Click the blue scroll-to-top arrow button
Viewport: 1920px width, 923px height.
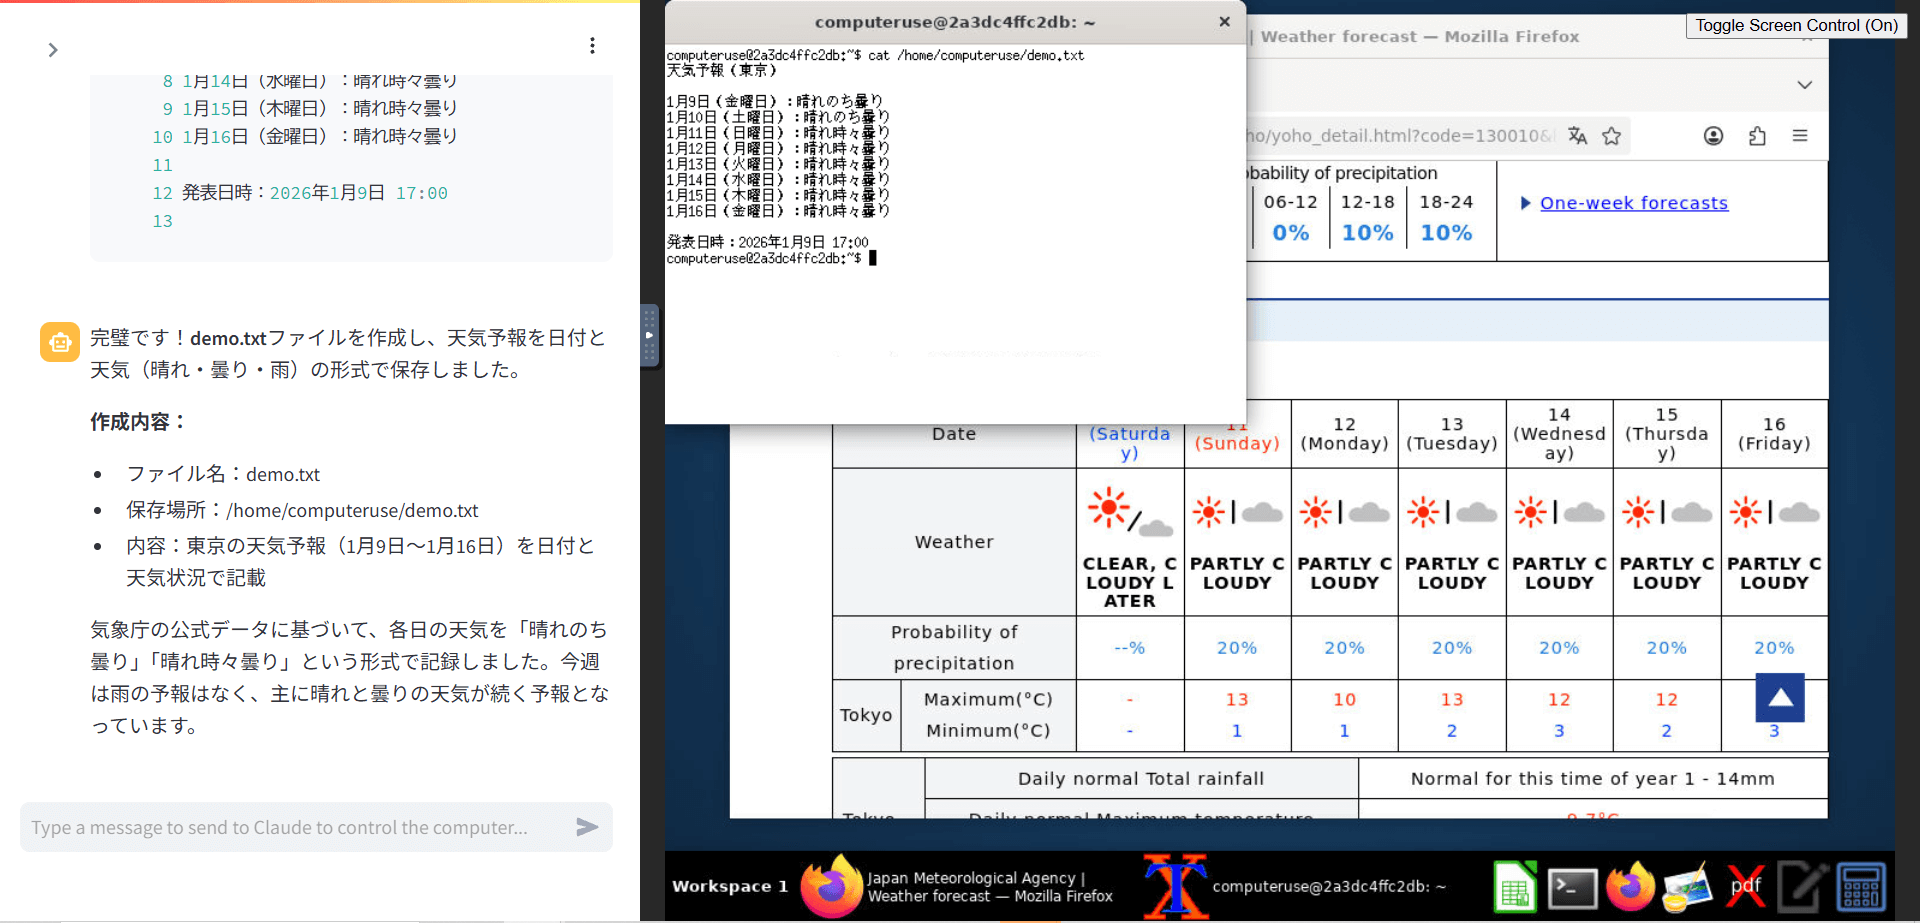pyautogui.click(x=1780, y=697)
